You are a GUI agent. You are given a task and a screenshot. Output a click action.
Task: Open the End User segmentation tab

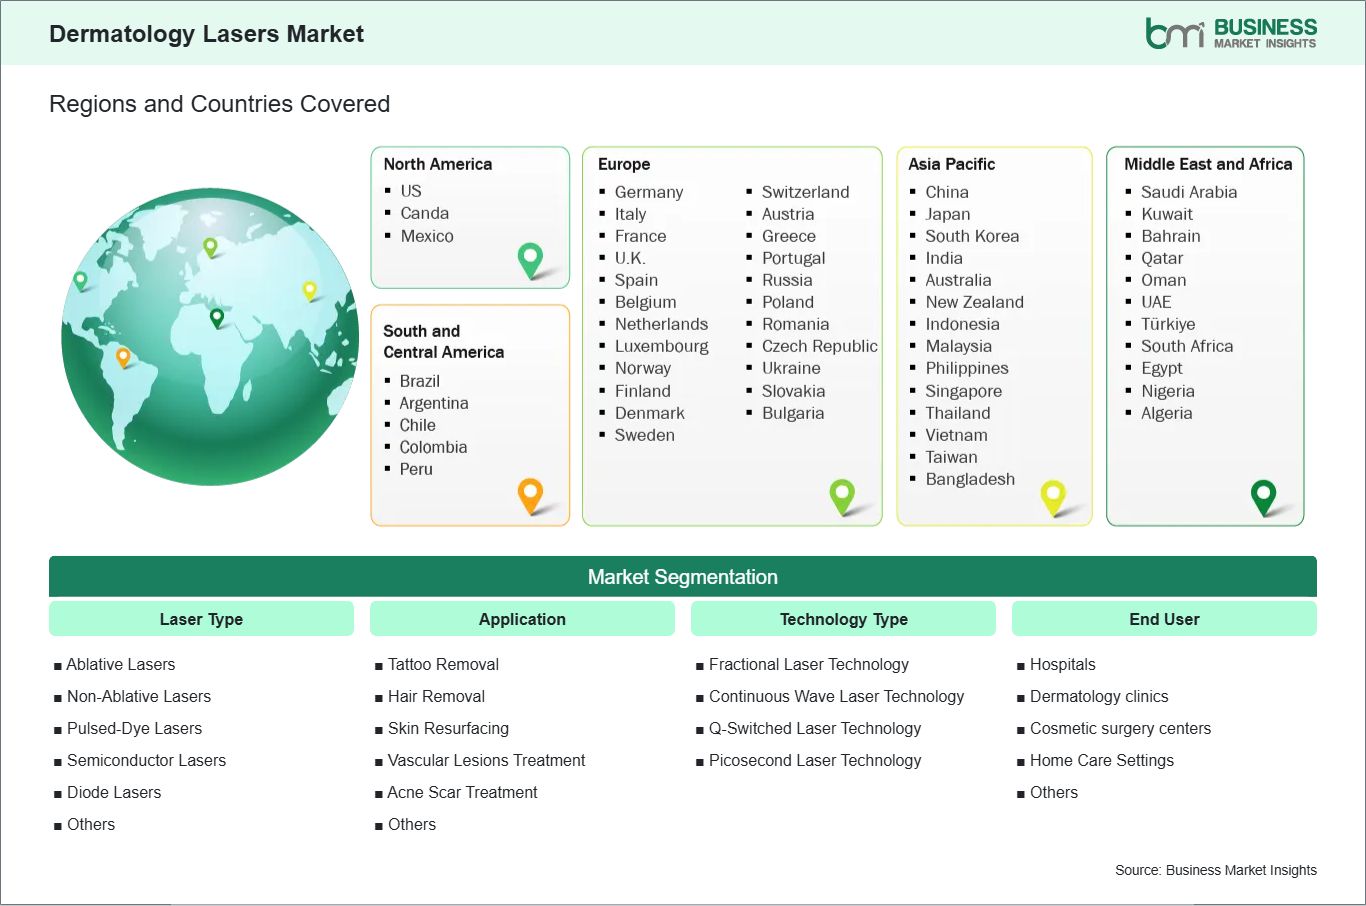[x=1164, y=619]
